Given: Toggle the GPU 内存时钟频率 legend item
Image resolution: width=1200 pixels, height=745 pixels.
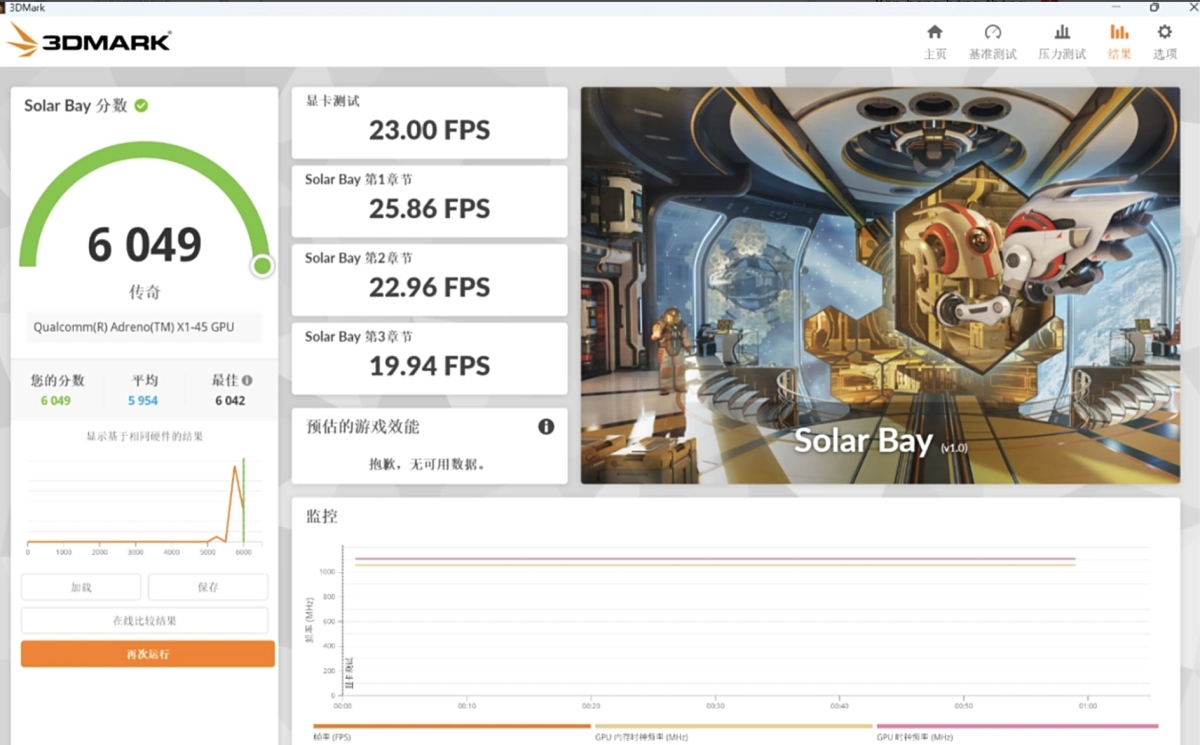Looking at the screenshot, I should (734, 732).
